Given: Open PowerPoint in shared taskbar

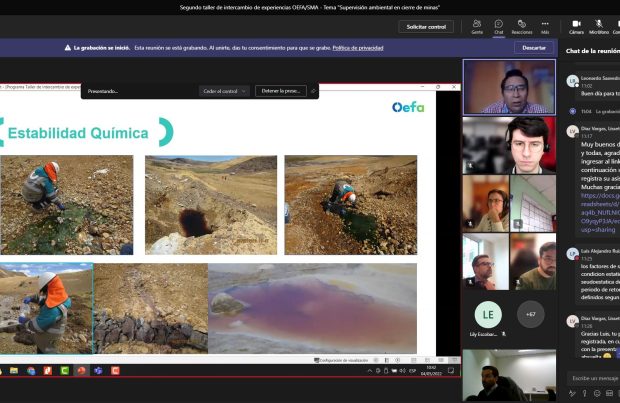Looking at the screenshot, I should (81, 371).
